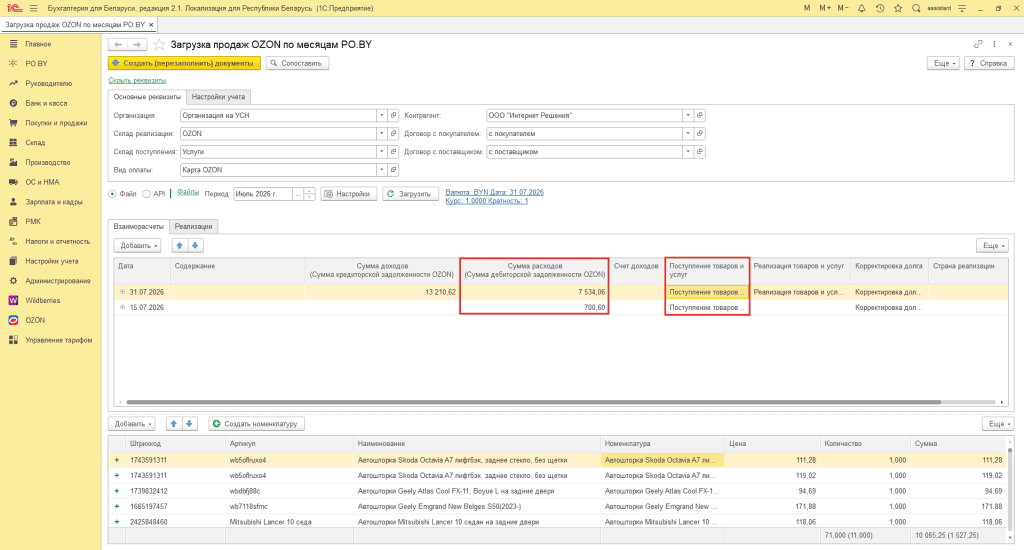Viewport: 1024px width, 550px height.
Task: Open Добавить dropdown in Взаиморасчеты toolbar
Action: tap(137, 246)
